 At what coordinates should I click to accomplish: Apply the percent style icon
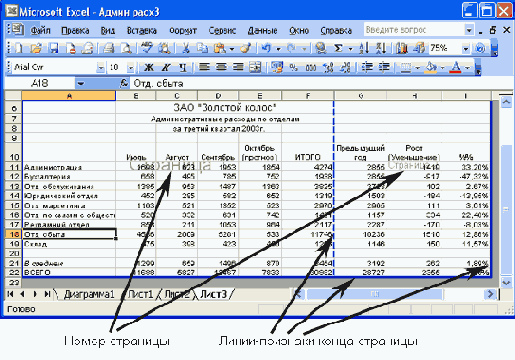(294, 68)
